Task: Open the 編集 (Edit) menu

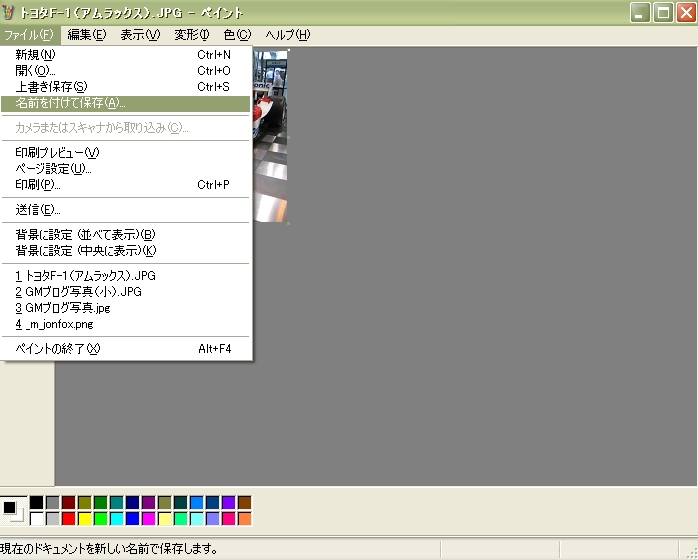Action: point(86,35)
